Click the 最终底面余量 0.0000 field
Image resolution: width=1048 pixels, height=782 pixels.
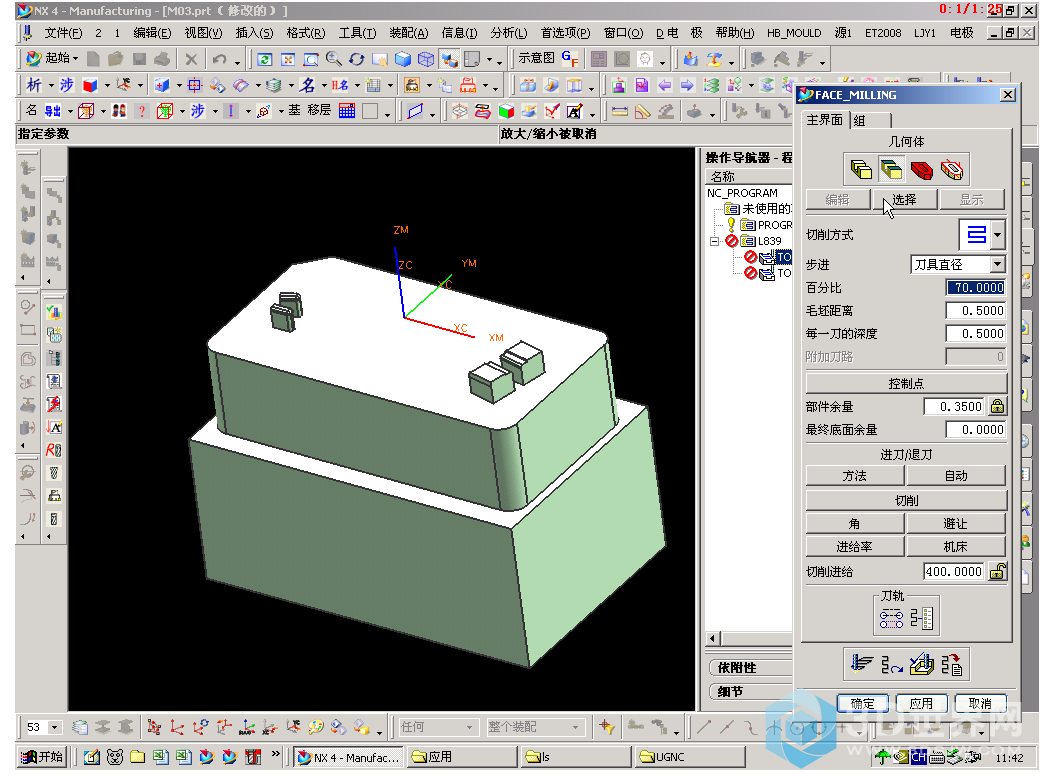pos(976,429)
